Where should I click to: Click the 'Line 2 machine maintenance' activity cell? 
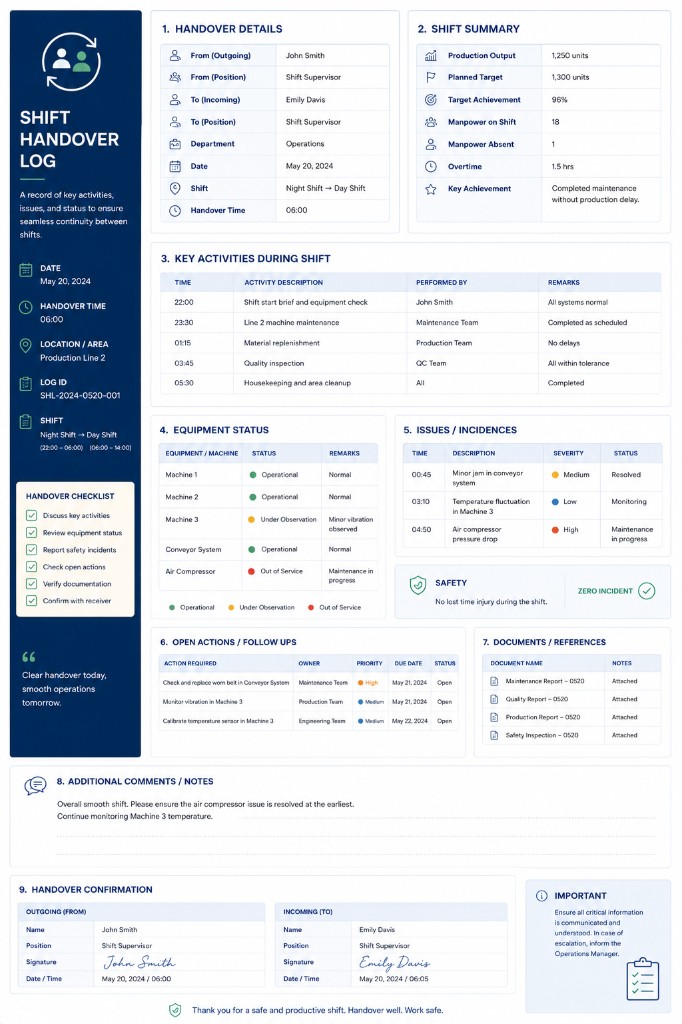point(291,323)
